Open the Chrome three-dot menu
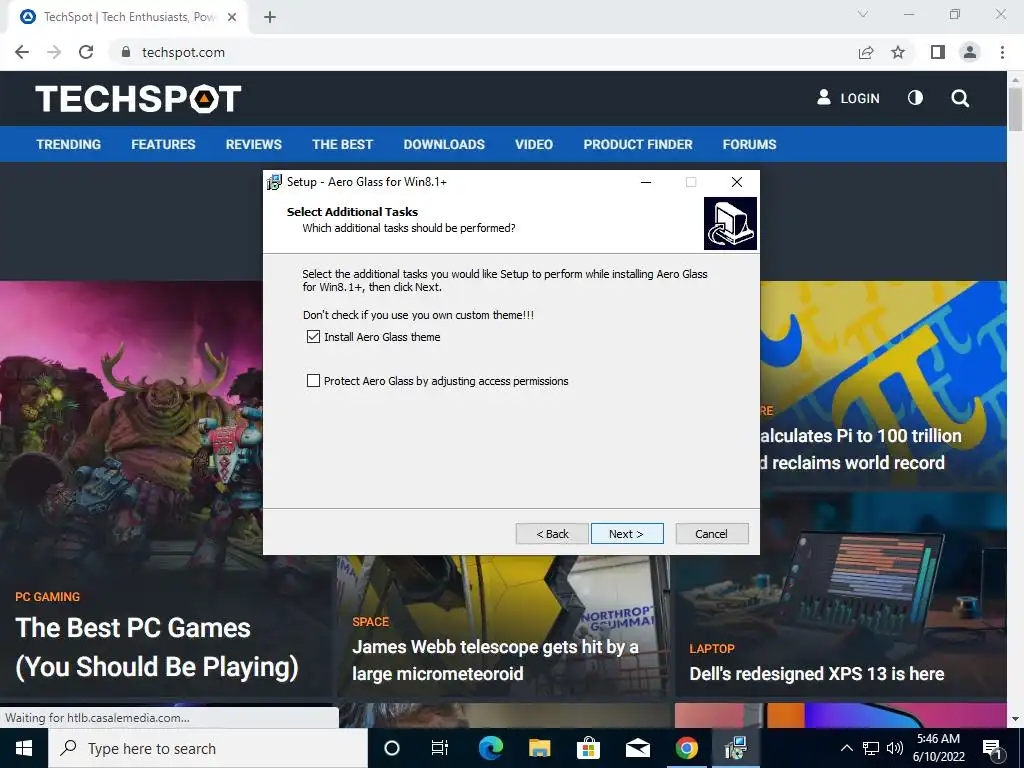Viewport: 1024px width, 768px height. 1002,52
